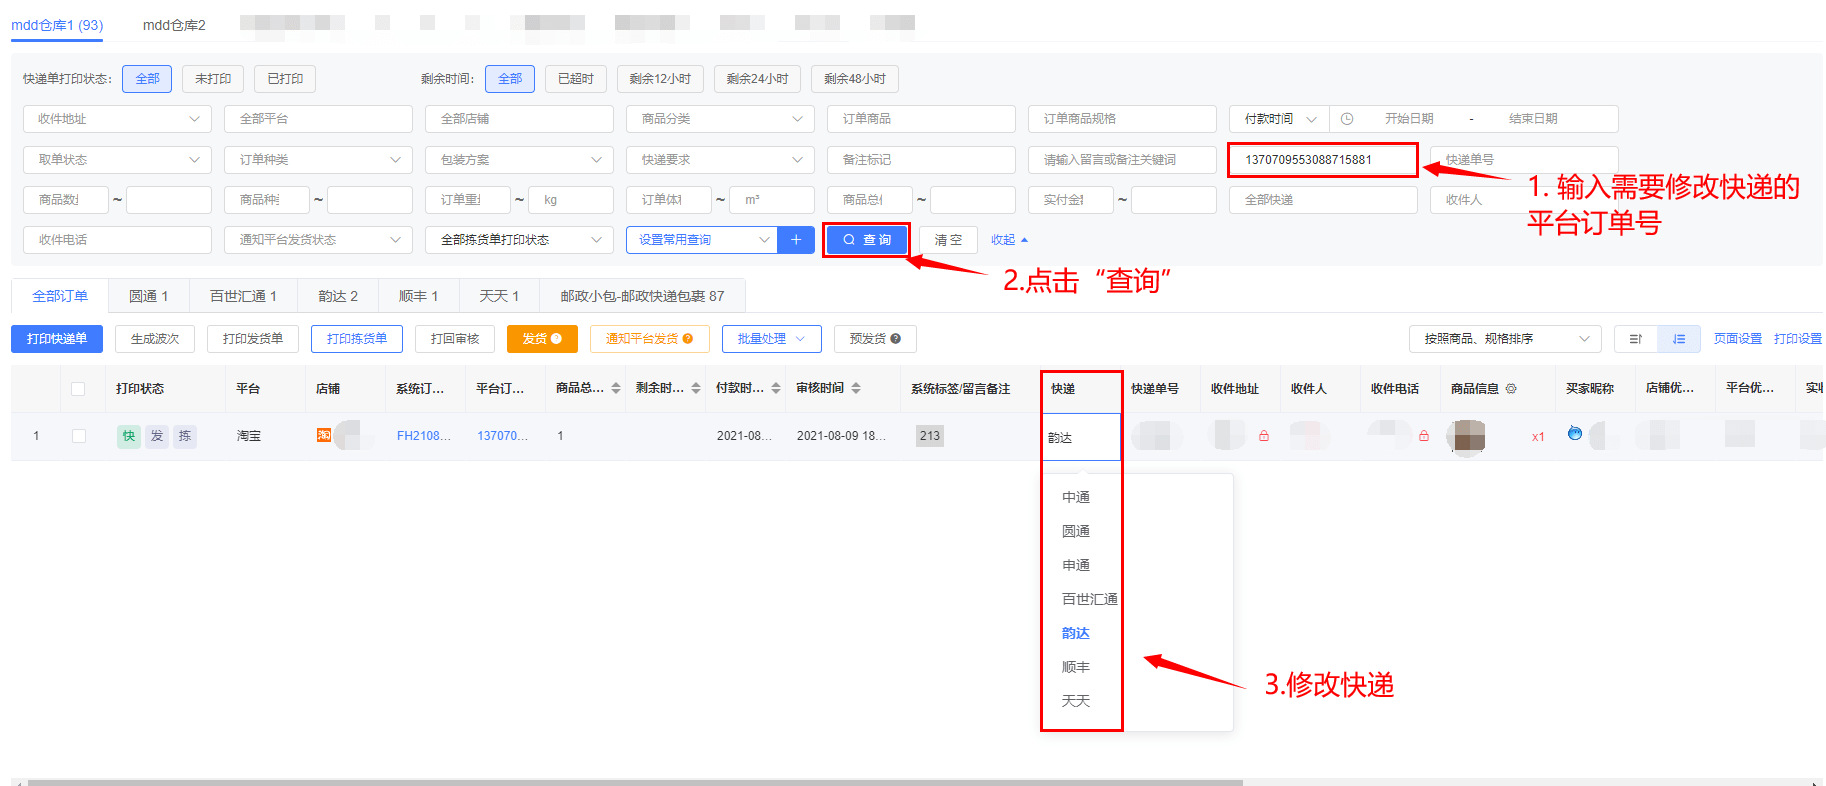Click the product thumbnail image
Viewport: 1826px width, 786px height.
click(1469, 436)
